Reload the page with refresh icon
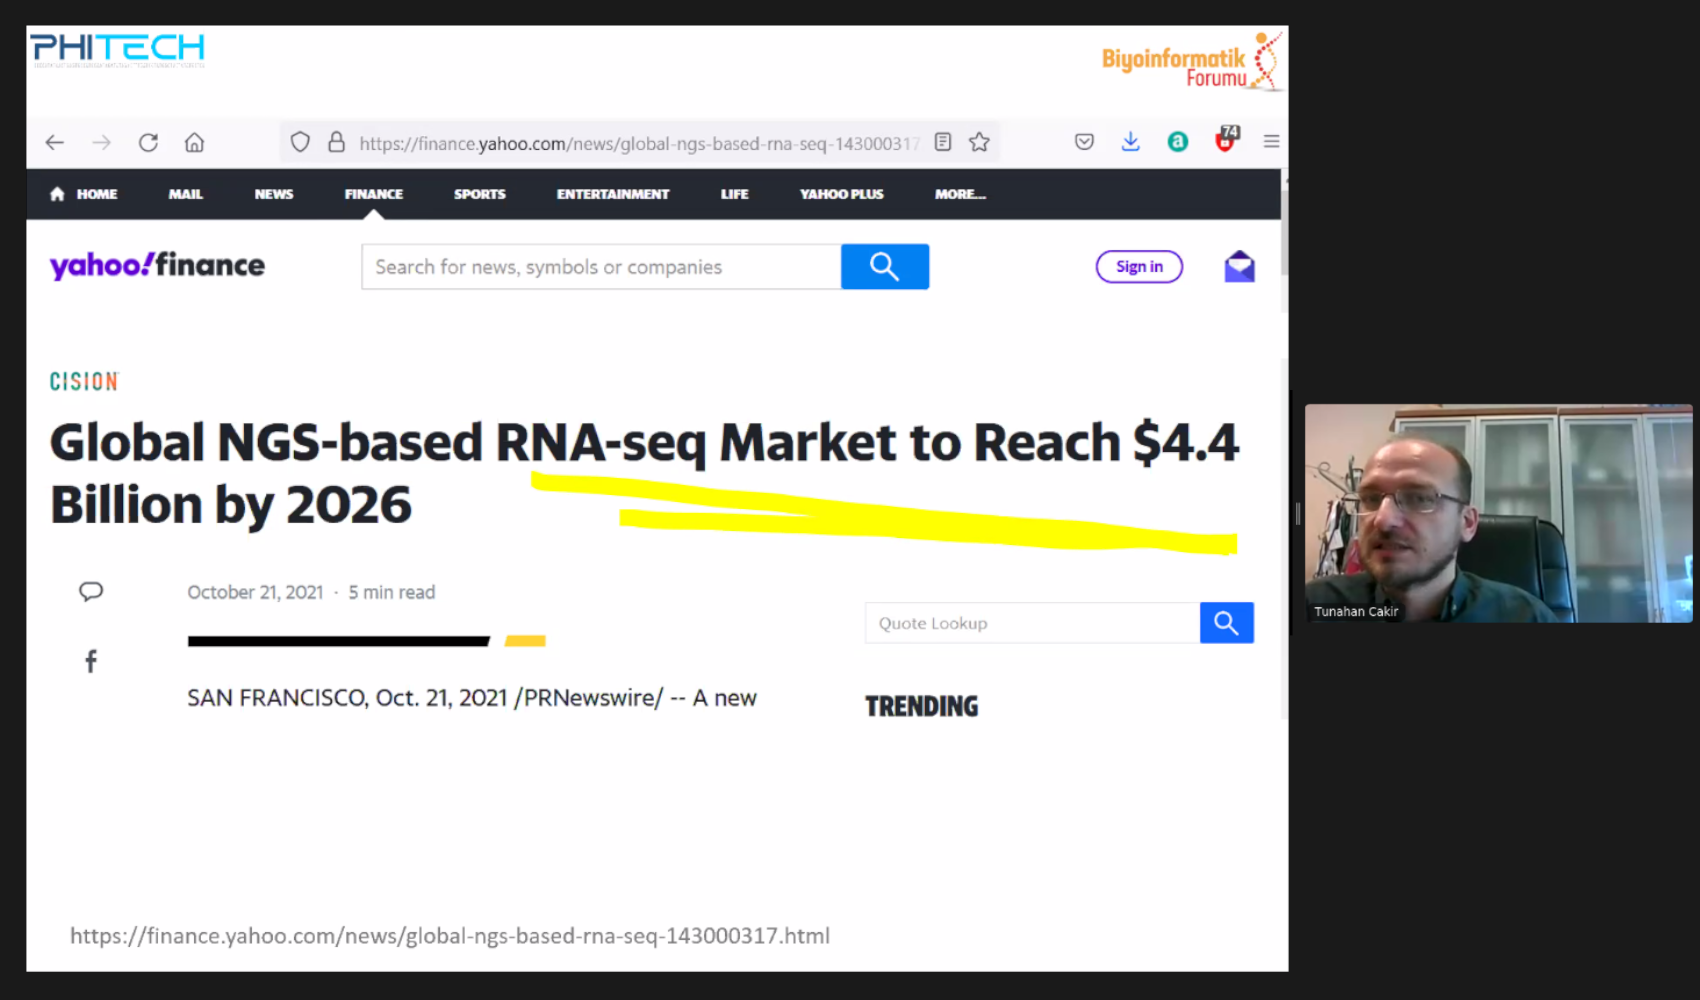 pyautogui.click(x=148, y=143)
